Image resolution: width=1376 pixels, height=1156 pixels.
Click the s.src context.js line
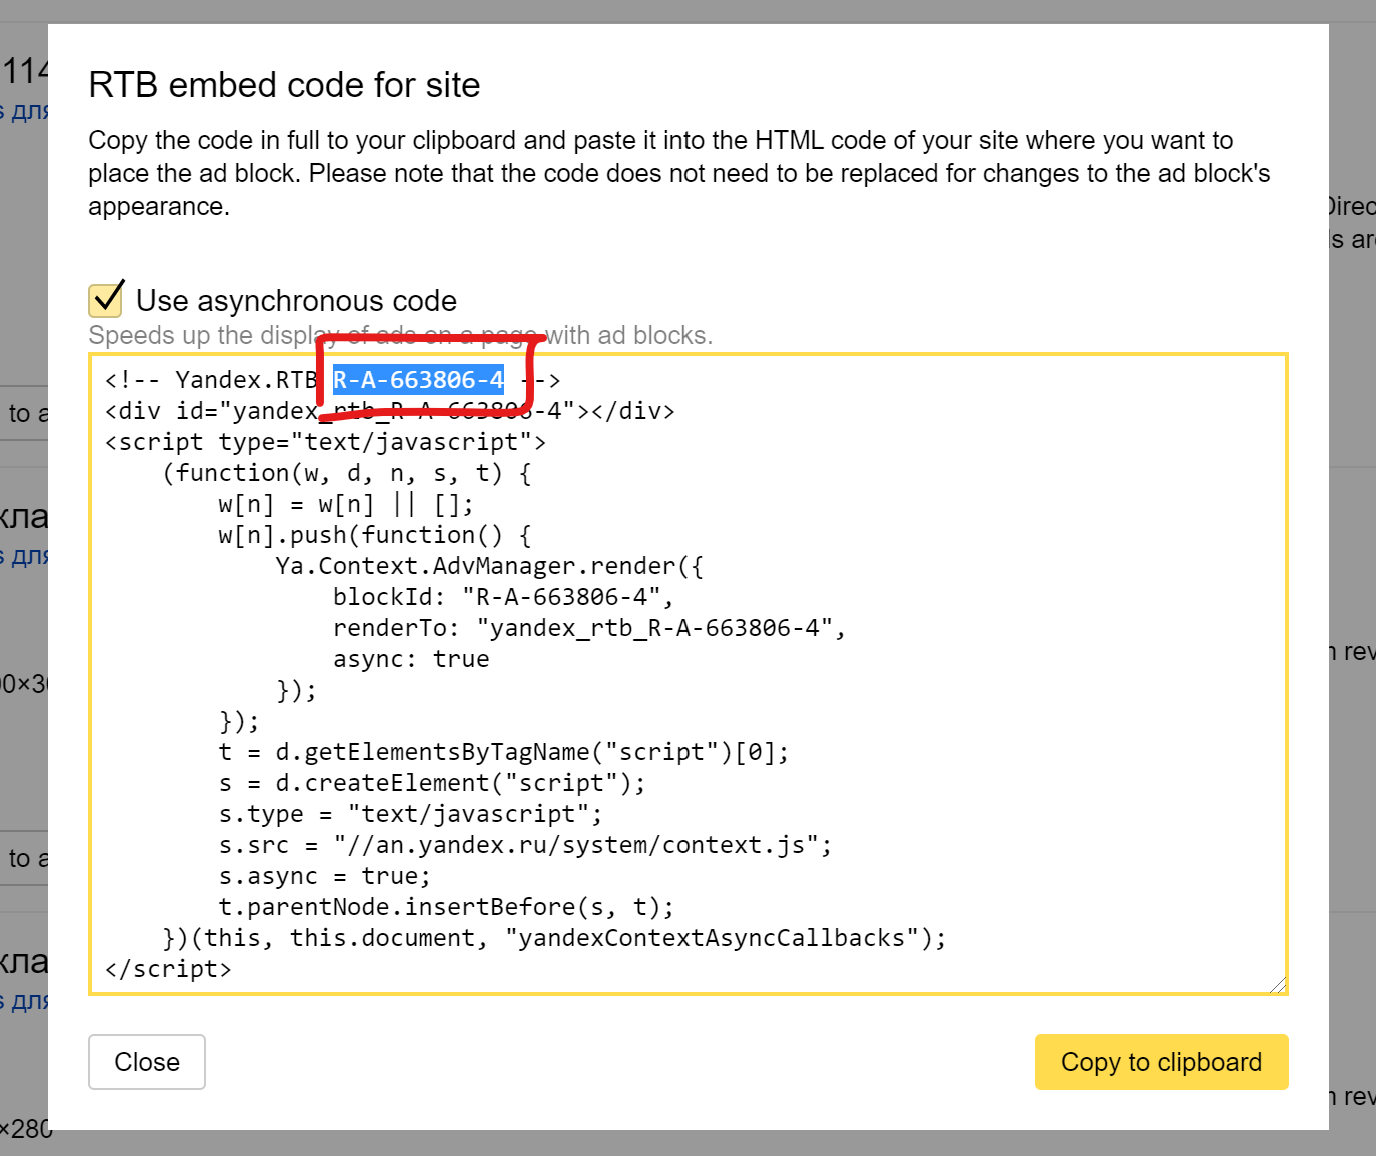526,845
